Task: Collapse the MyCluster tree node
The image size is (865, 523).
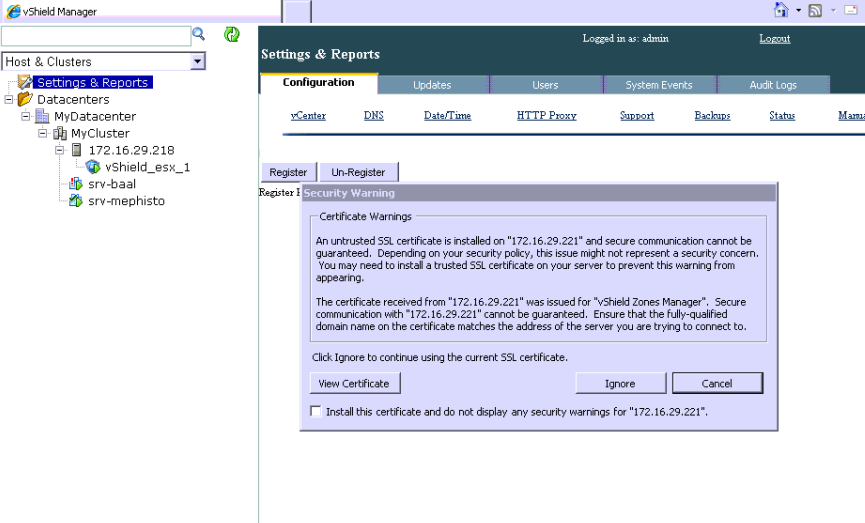Action: coord(43,134)
